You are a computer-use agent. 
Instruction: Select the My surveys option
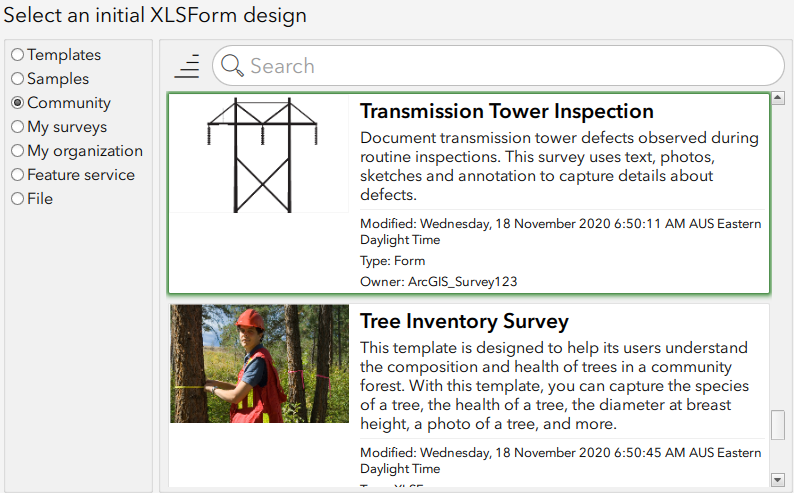[17, 127]
